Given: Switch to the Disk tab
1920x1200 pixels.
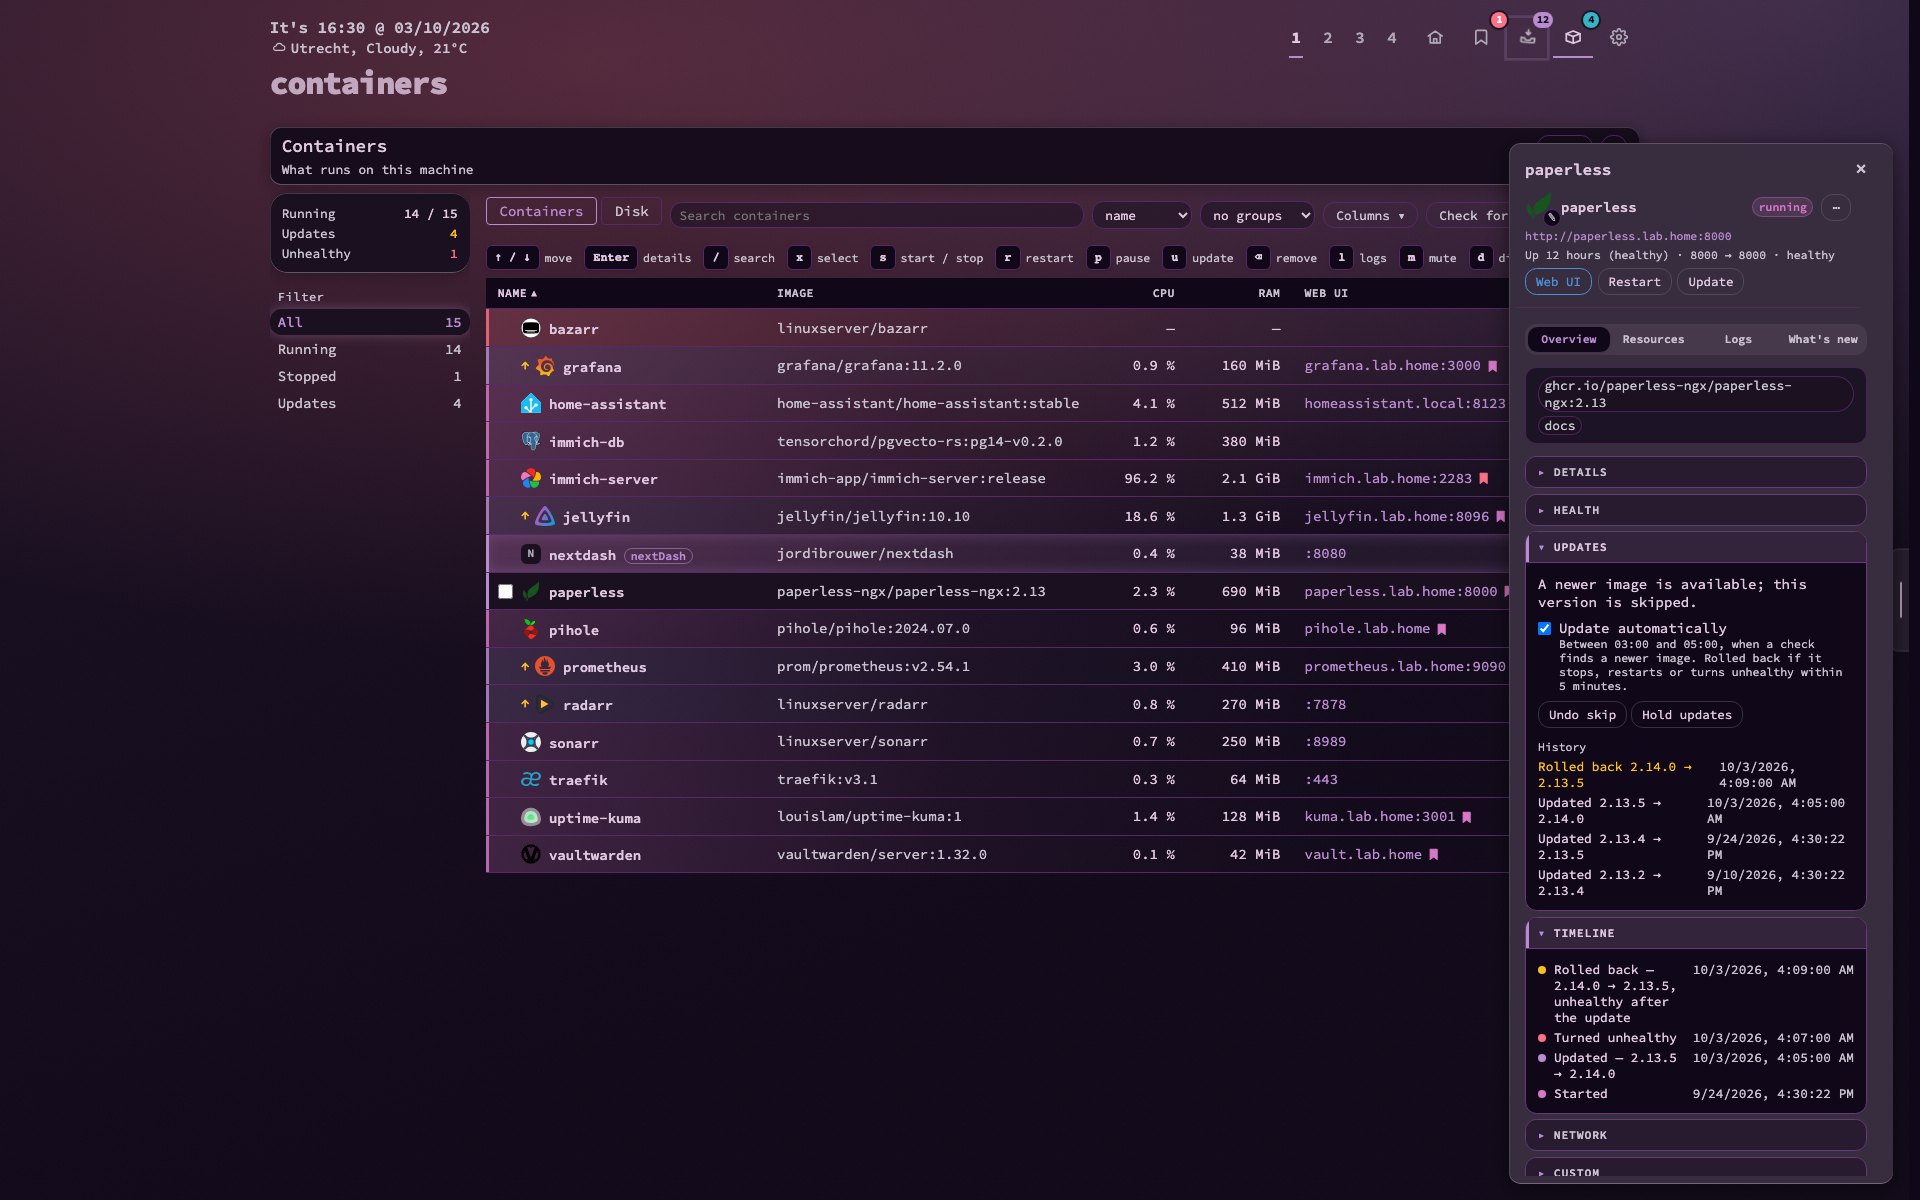Looking at the screenshot, I should coord(631,211).
